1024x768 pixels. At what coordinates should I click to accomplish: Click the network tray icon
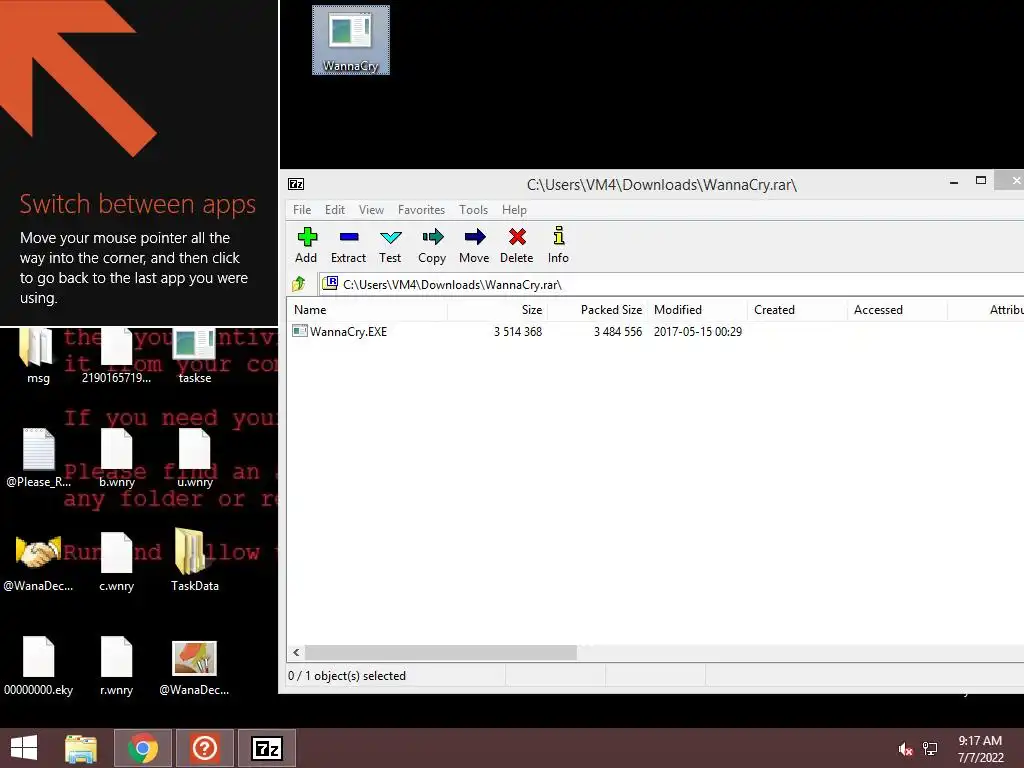pos(930,749)
